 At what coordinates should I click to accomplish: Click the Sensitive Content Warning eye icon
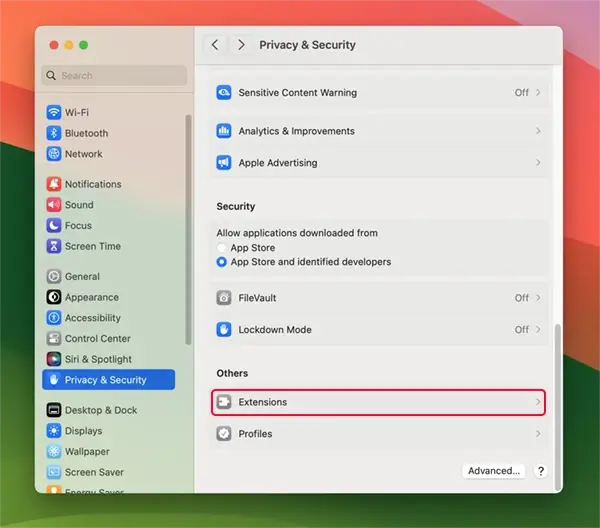click(224, 92)
